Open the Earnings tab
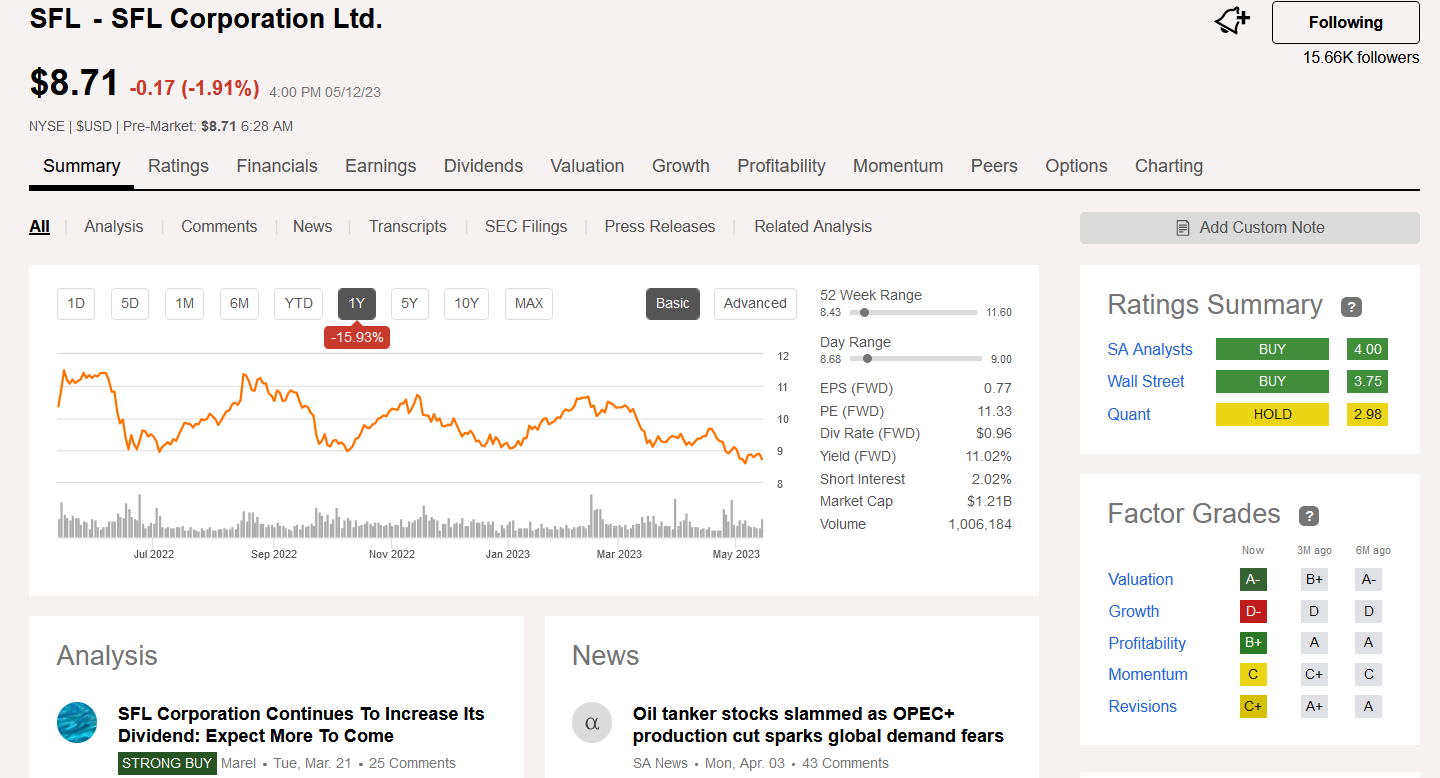The height and width of the screenshot is (778, 1440). click(380, 166)
